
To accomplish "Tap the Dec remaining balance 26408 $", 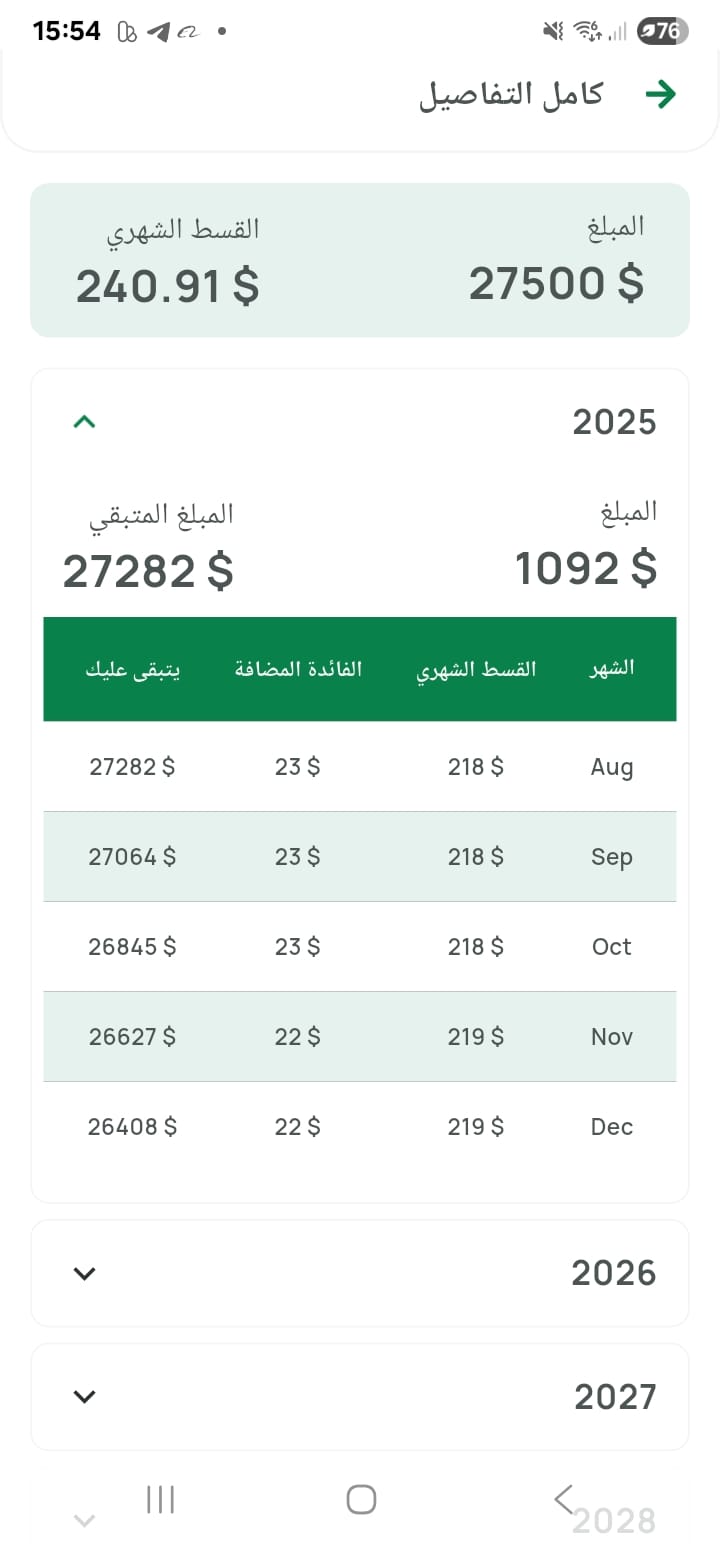I will [132, 1127].
